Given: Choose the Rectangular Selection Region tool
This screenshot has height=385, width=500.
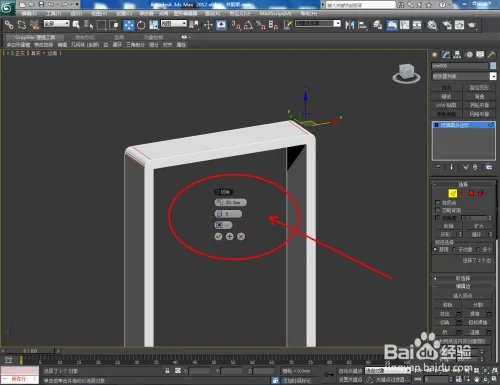Looking at the screenshot, I should (101, 25).
